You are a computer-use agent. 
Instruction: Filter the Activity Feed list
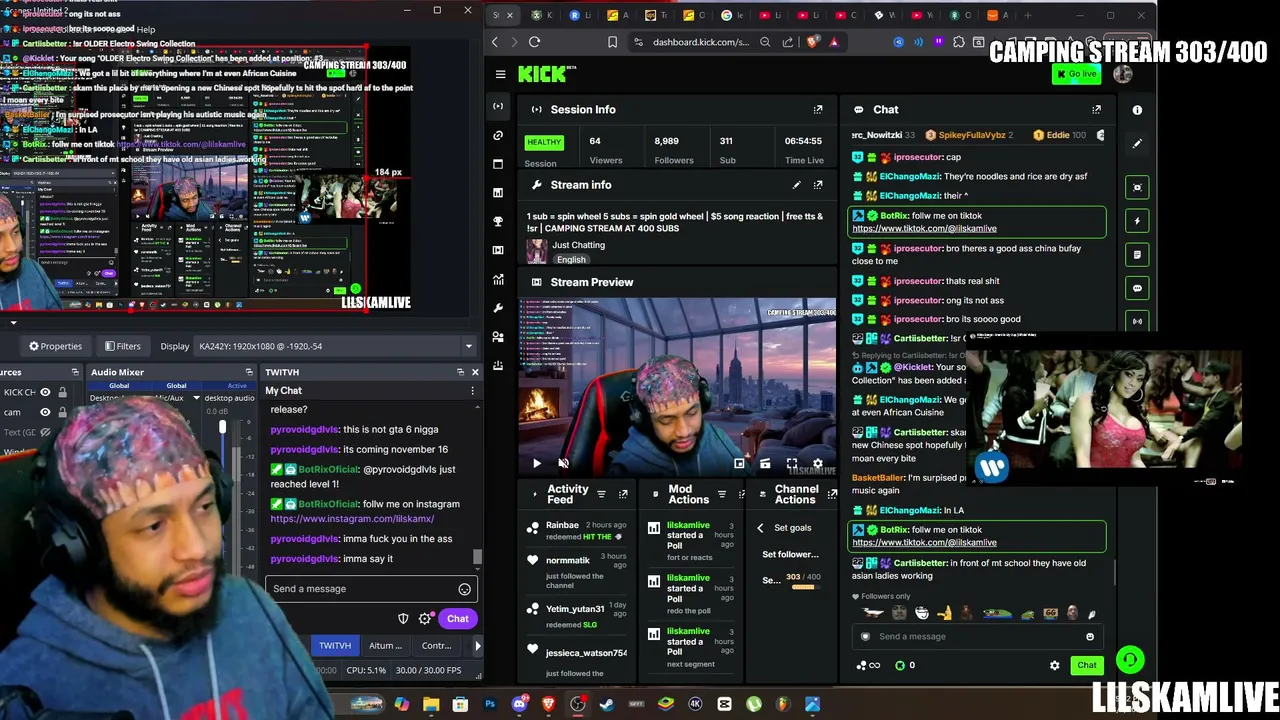[x=601, y=494]
